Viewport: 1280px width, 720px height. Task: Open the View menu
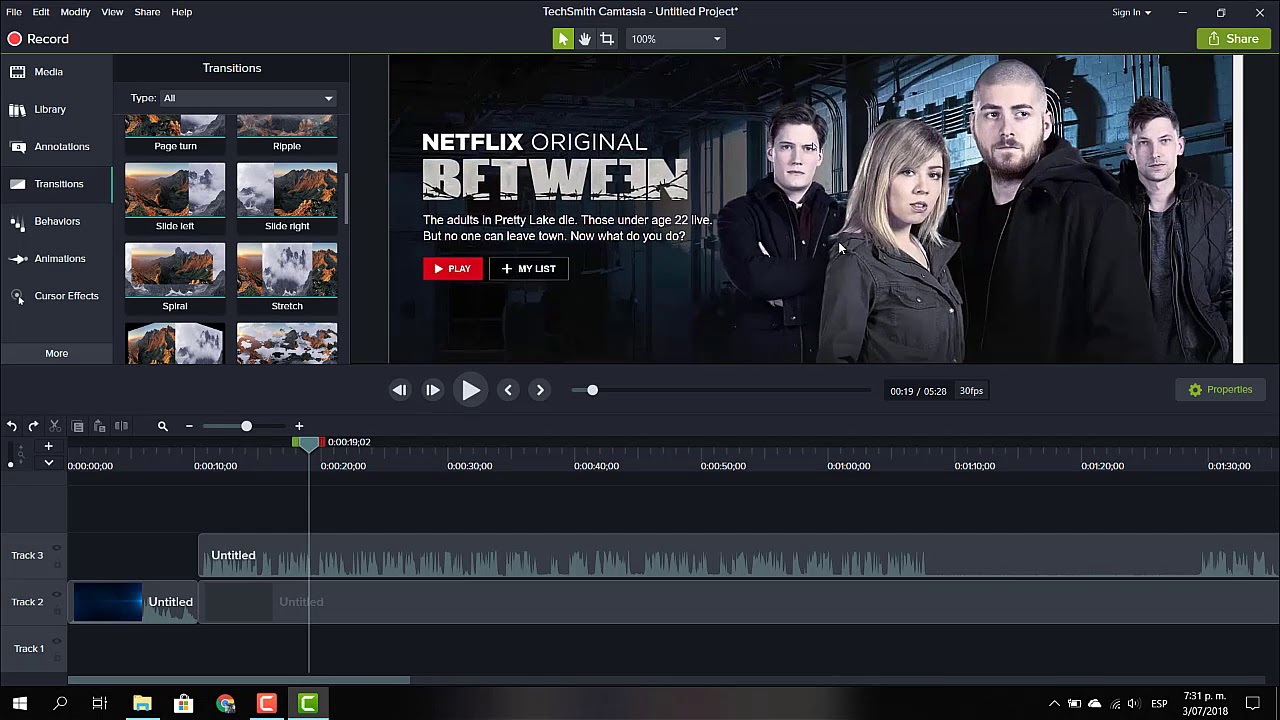tap(112, 12)
